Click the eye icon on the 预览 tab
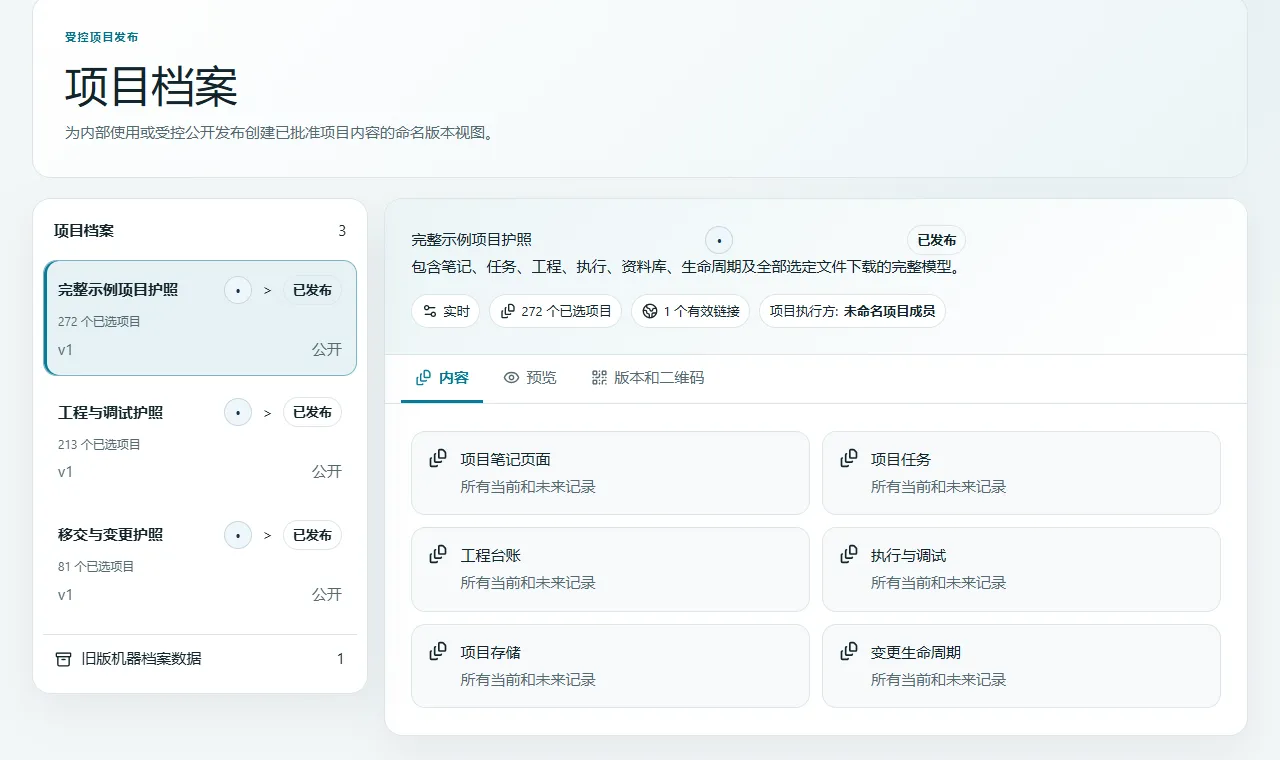Viewport: 1280px width, 760px height. pyautogui.click(x=511, y=378)
